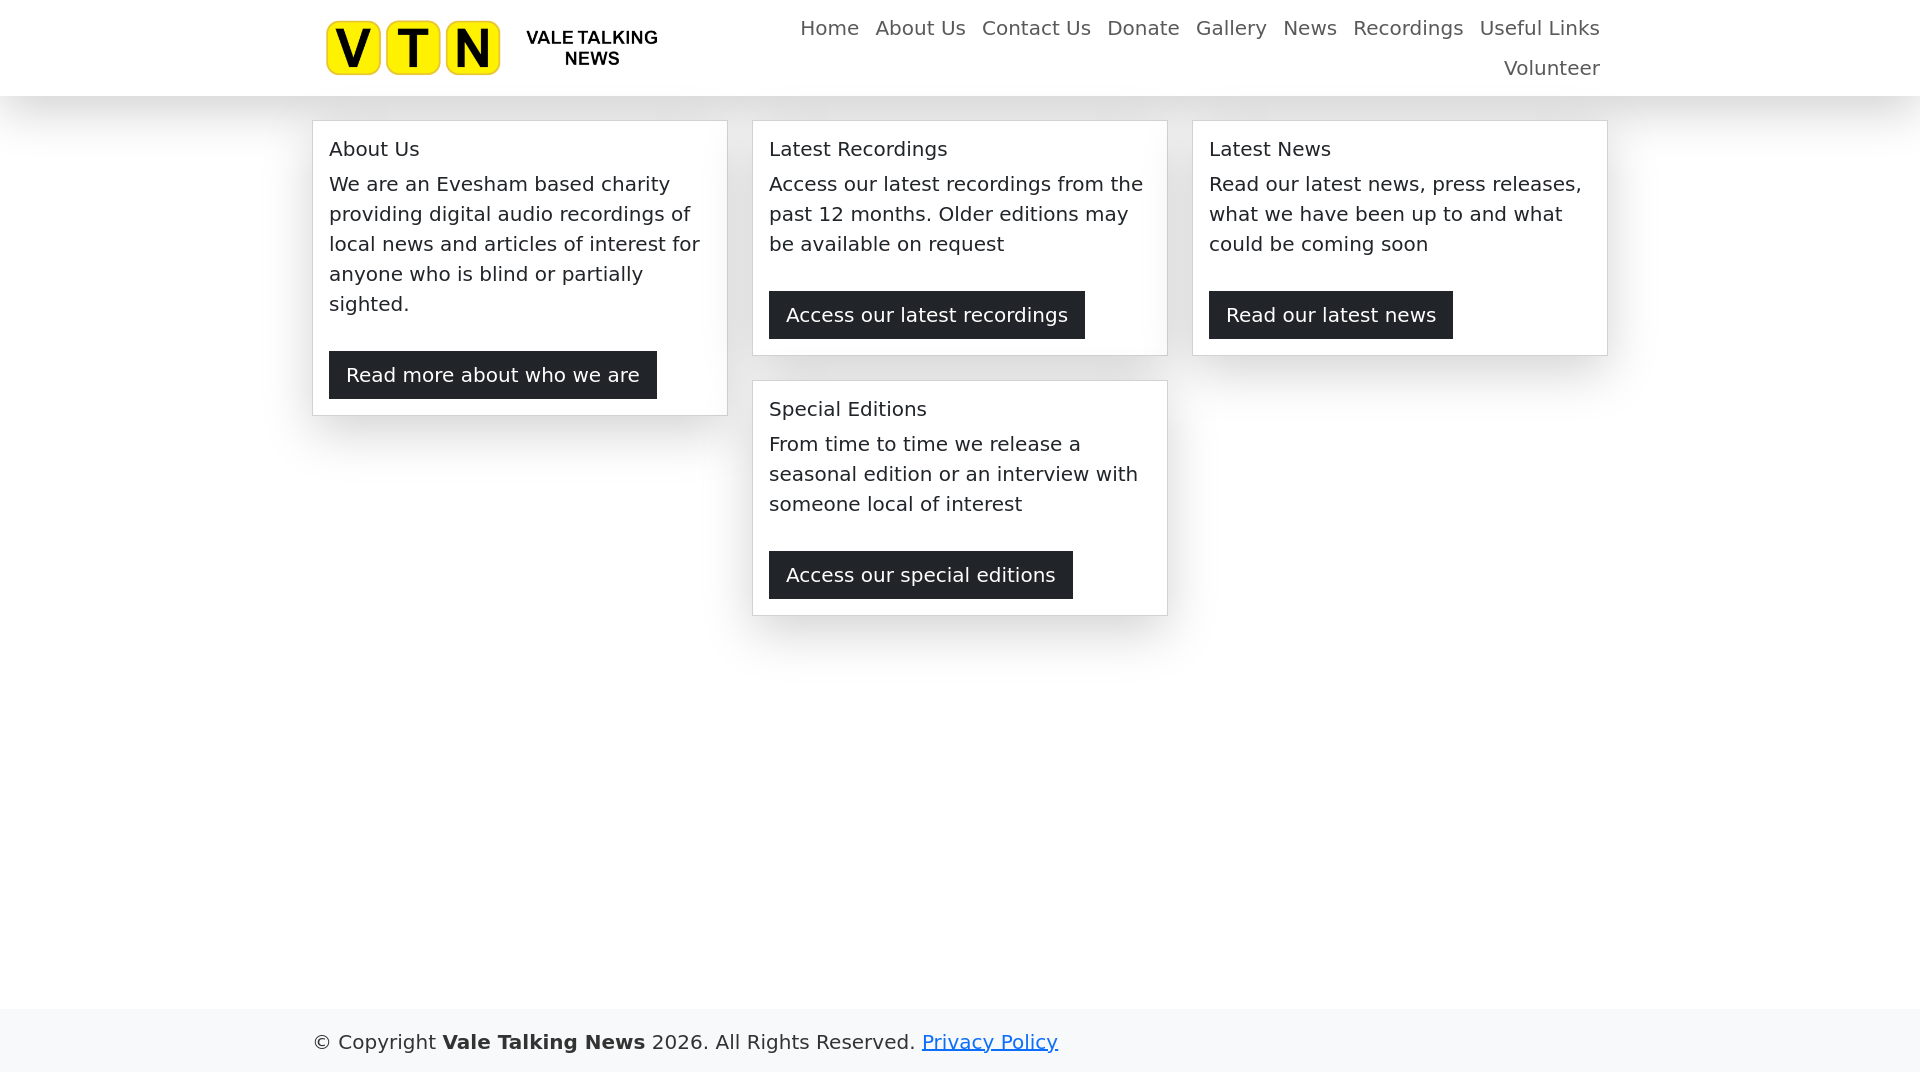Screen dimensions: 1920x1080
Task: Go to About Us in navigation bar
Action: 920,28
